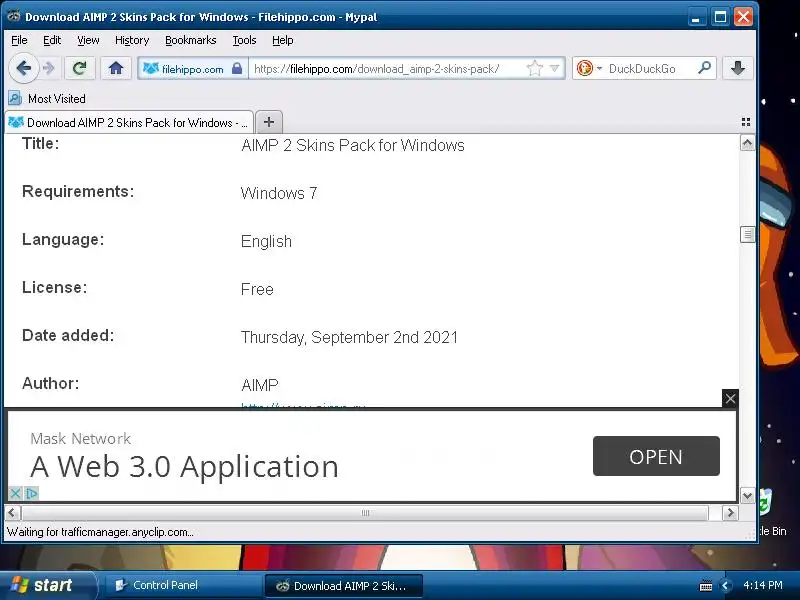Screen dimensions: 800x600
Task: Open the Most Visited bookmarks folder
Action: point(47,98)
